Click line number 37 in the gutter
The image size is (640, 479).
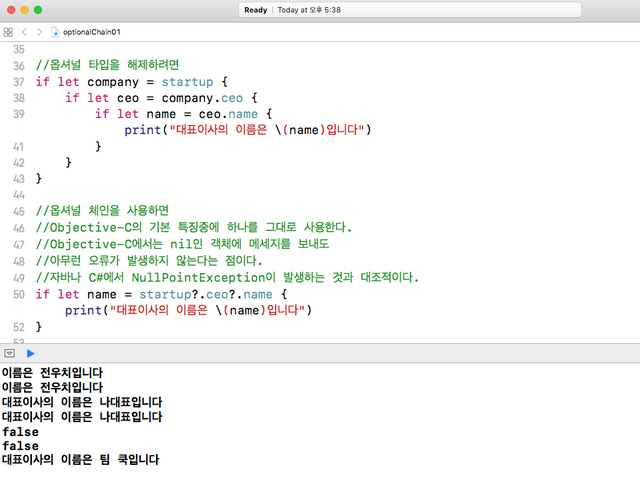(19, 82)
